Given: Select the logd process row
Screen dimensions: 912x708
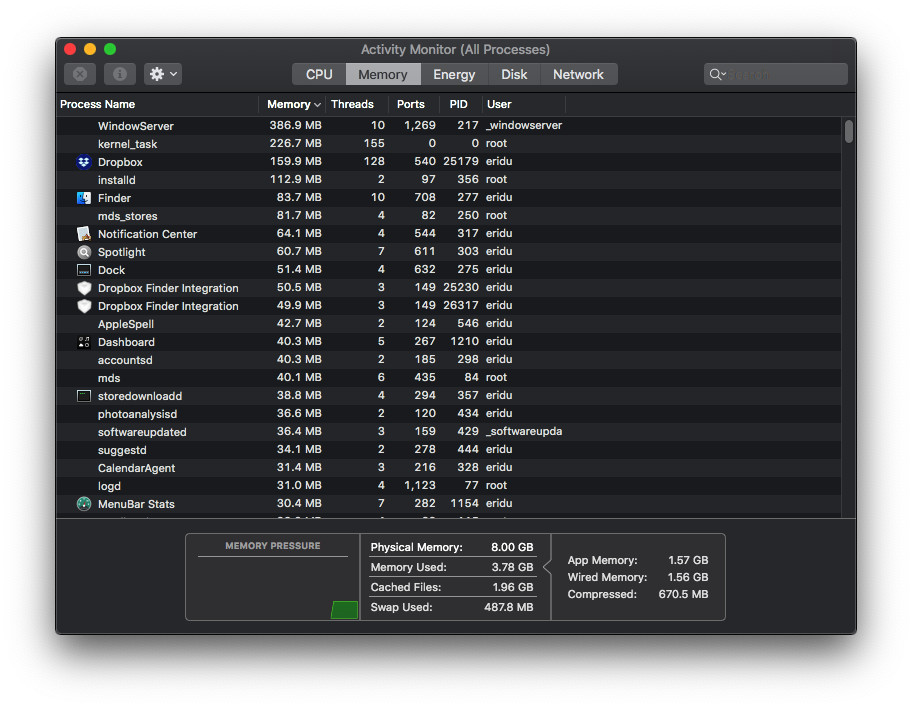Looking at the screenshot, I should pos(448,486).
